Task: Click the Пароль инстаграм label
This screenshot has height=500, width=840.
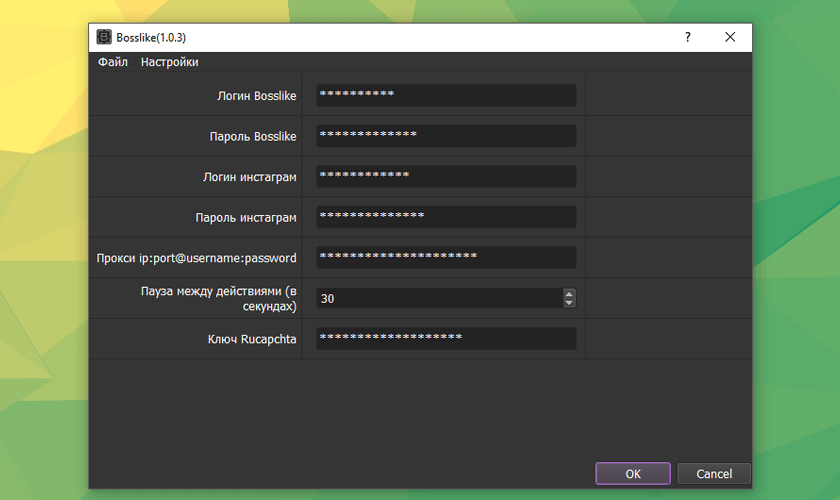Action: (x=246, y=218)
